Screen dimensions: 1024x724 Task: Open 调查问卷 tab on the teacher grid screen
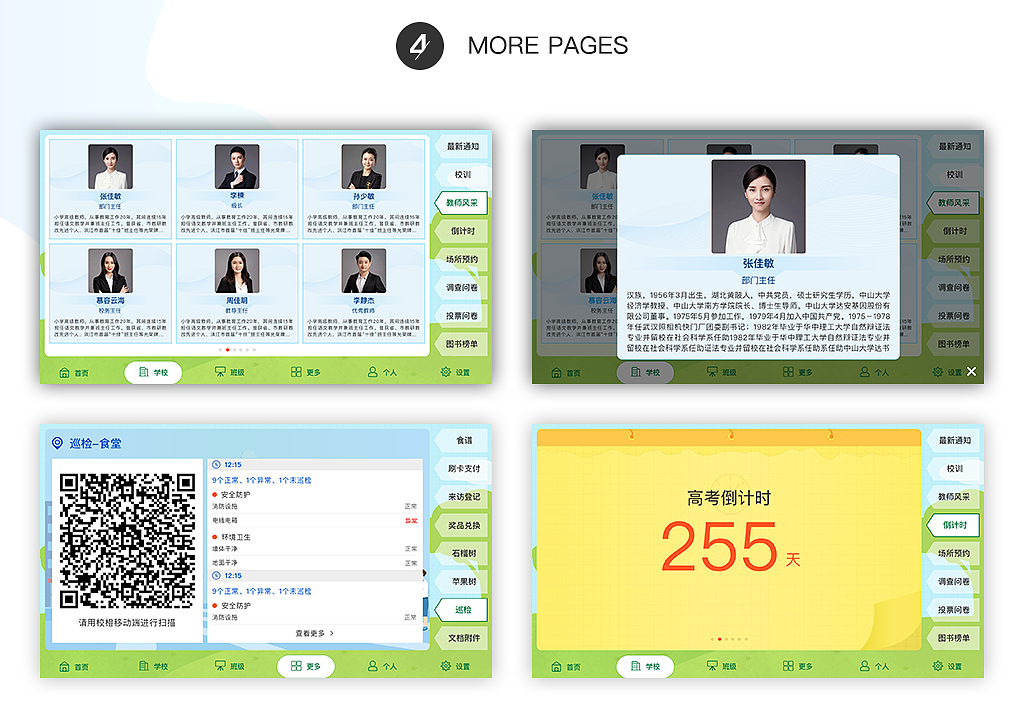[x=462, y=287]
